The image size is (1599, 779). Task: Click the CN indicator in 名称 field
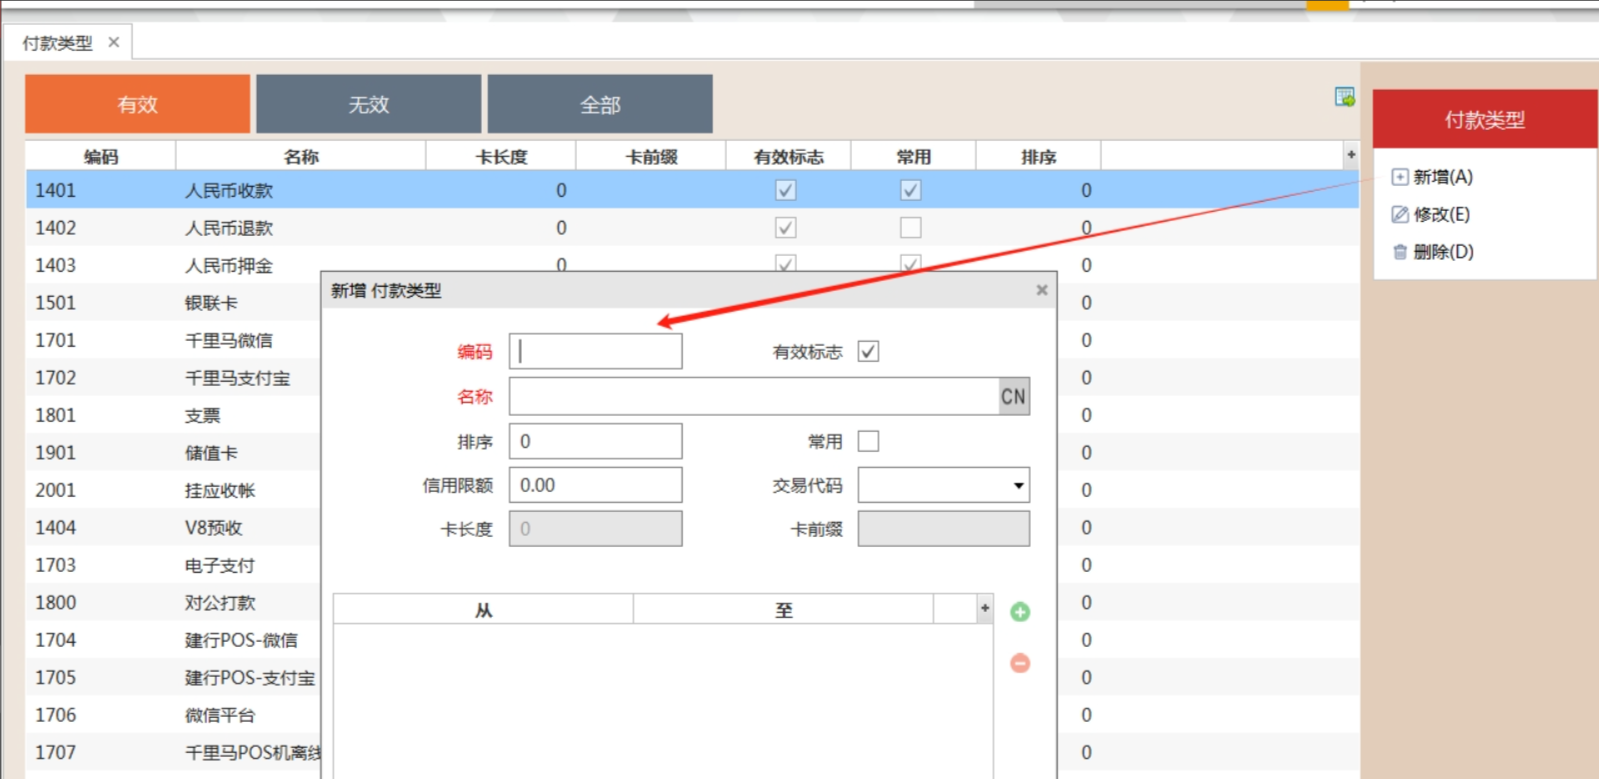[x=1013, y=397]
